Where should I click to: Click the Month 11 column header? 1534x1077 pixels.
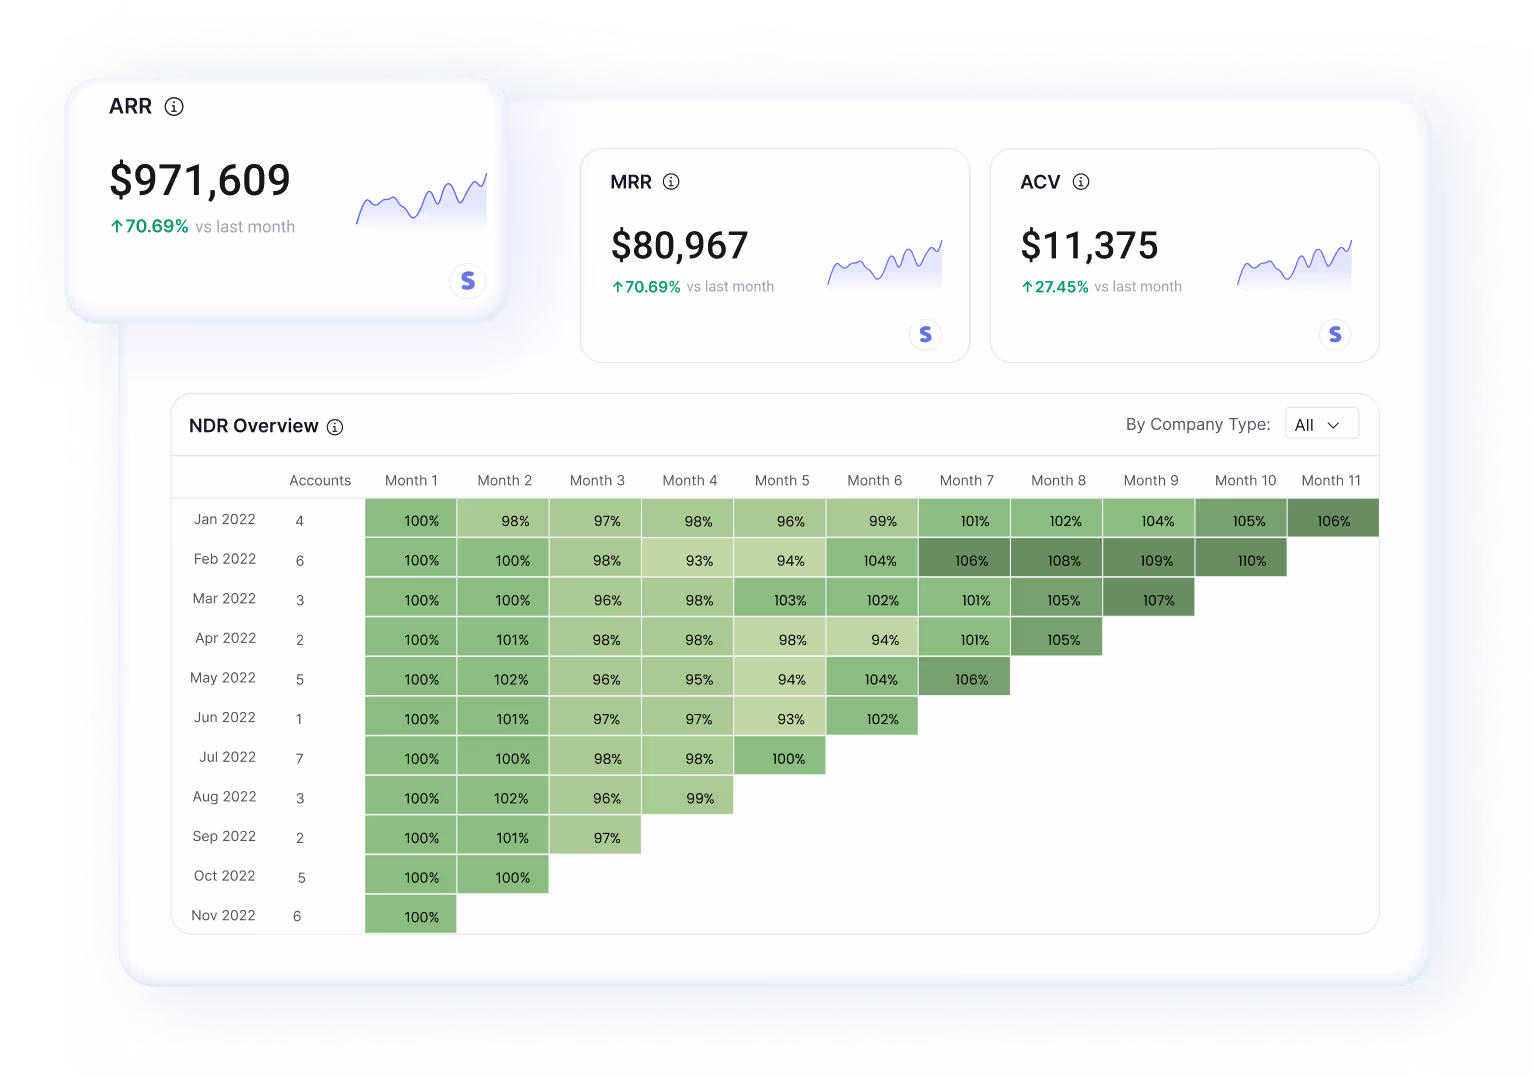coord(1331,480)
